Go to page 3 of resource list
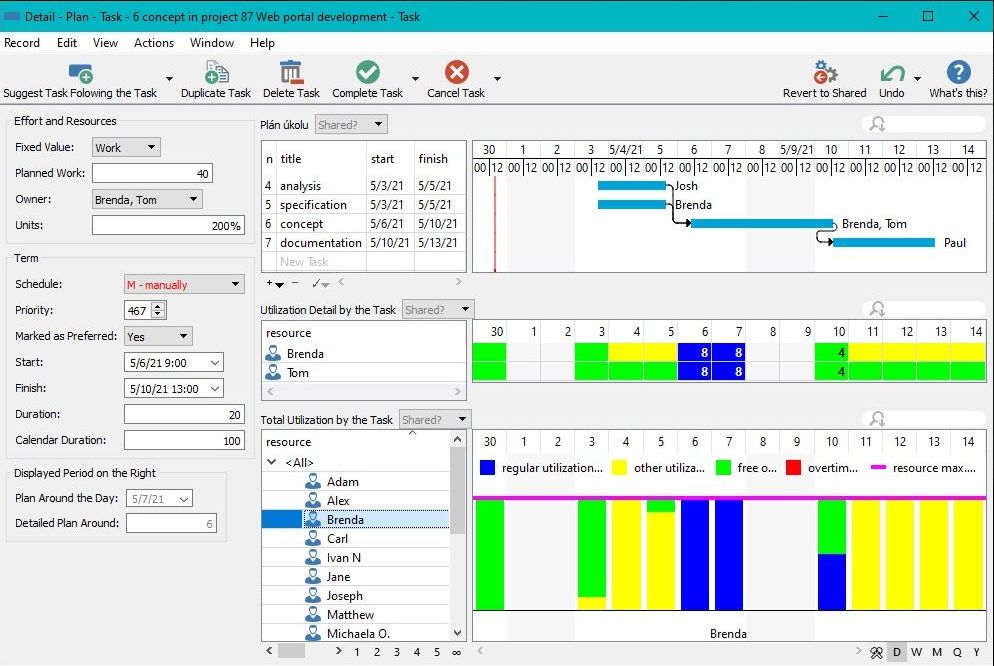The image size is (994, 666). [x=397, y=652]
